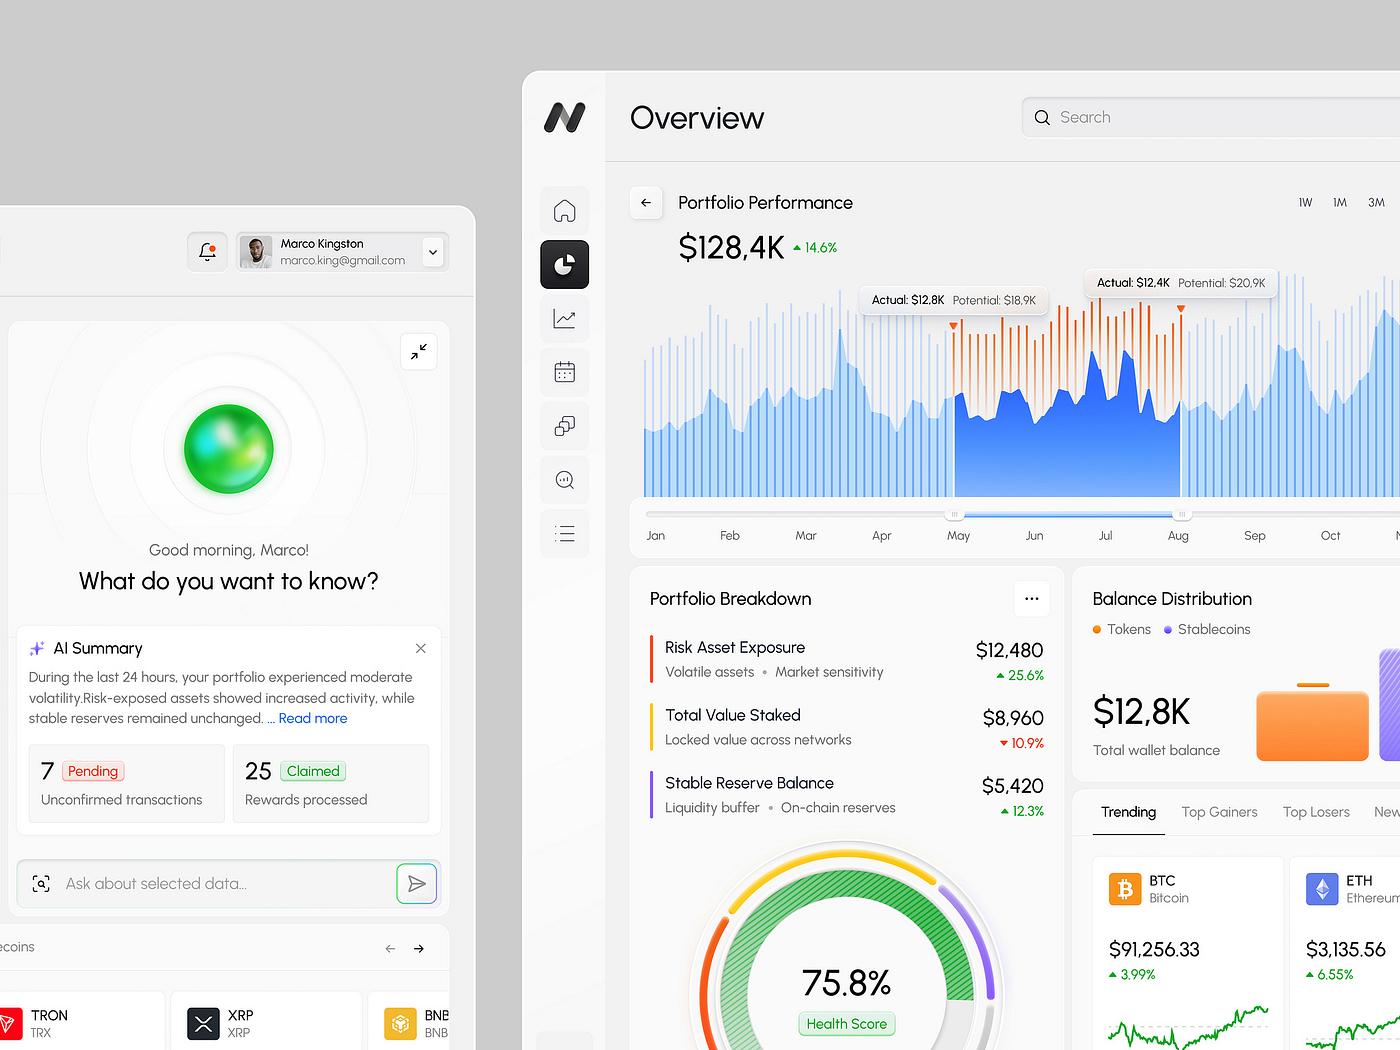Select the Risk Asset Exposure row
1400x1050 pixels.
pos(847,660)
